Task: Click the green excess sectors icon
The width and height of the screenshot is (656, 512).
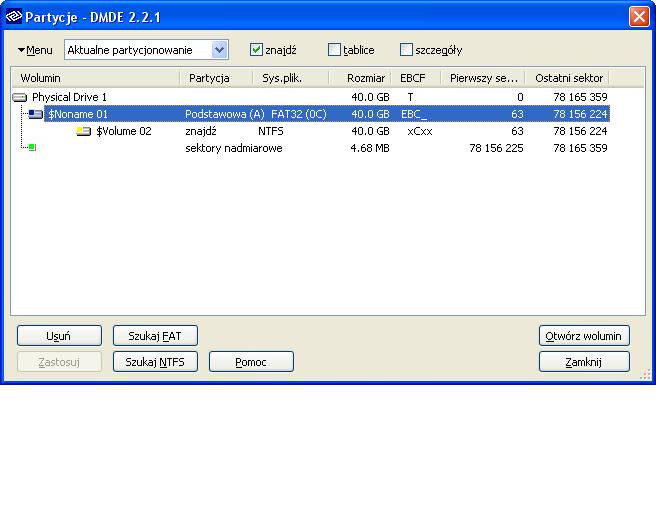Action: point(32,147)
